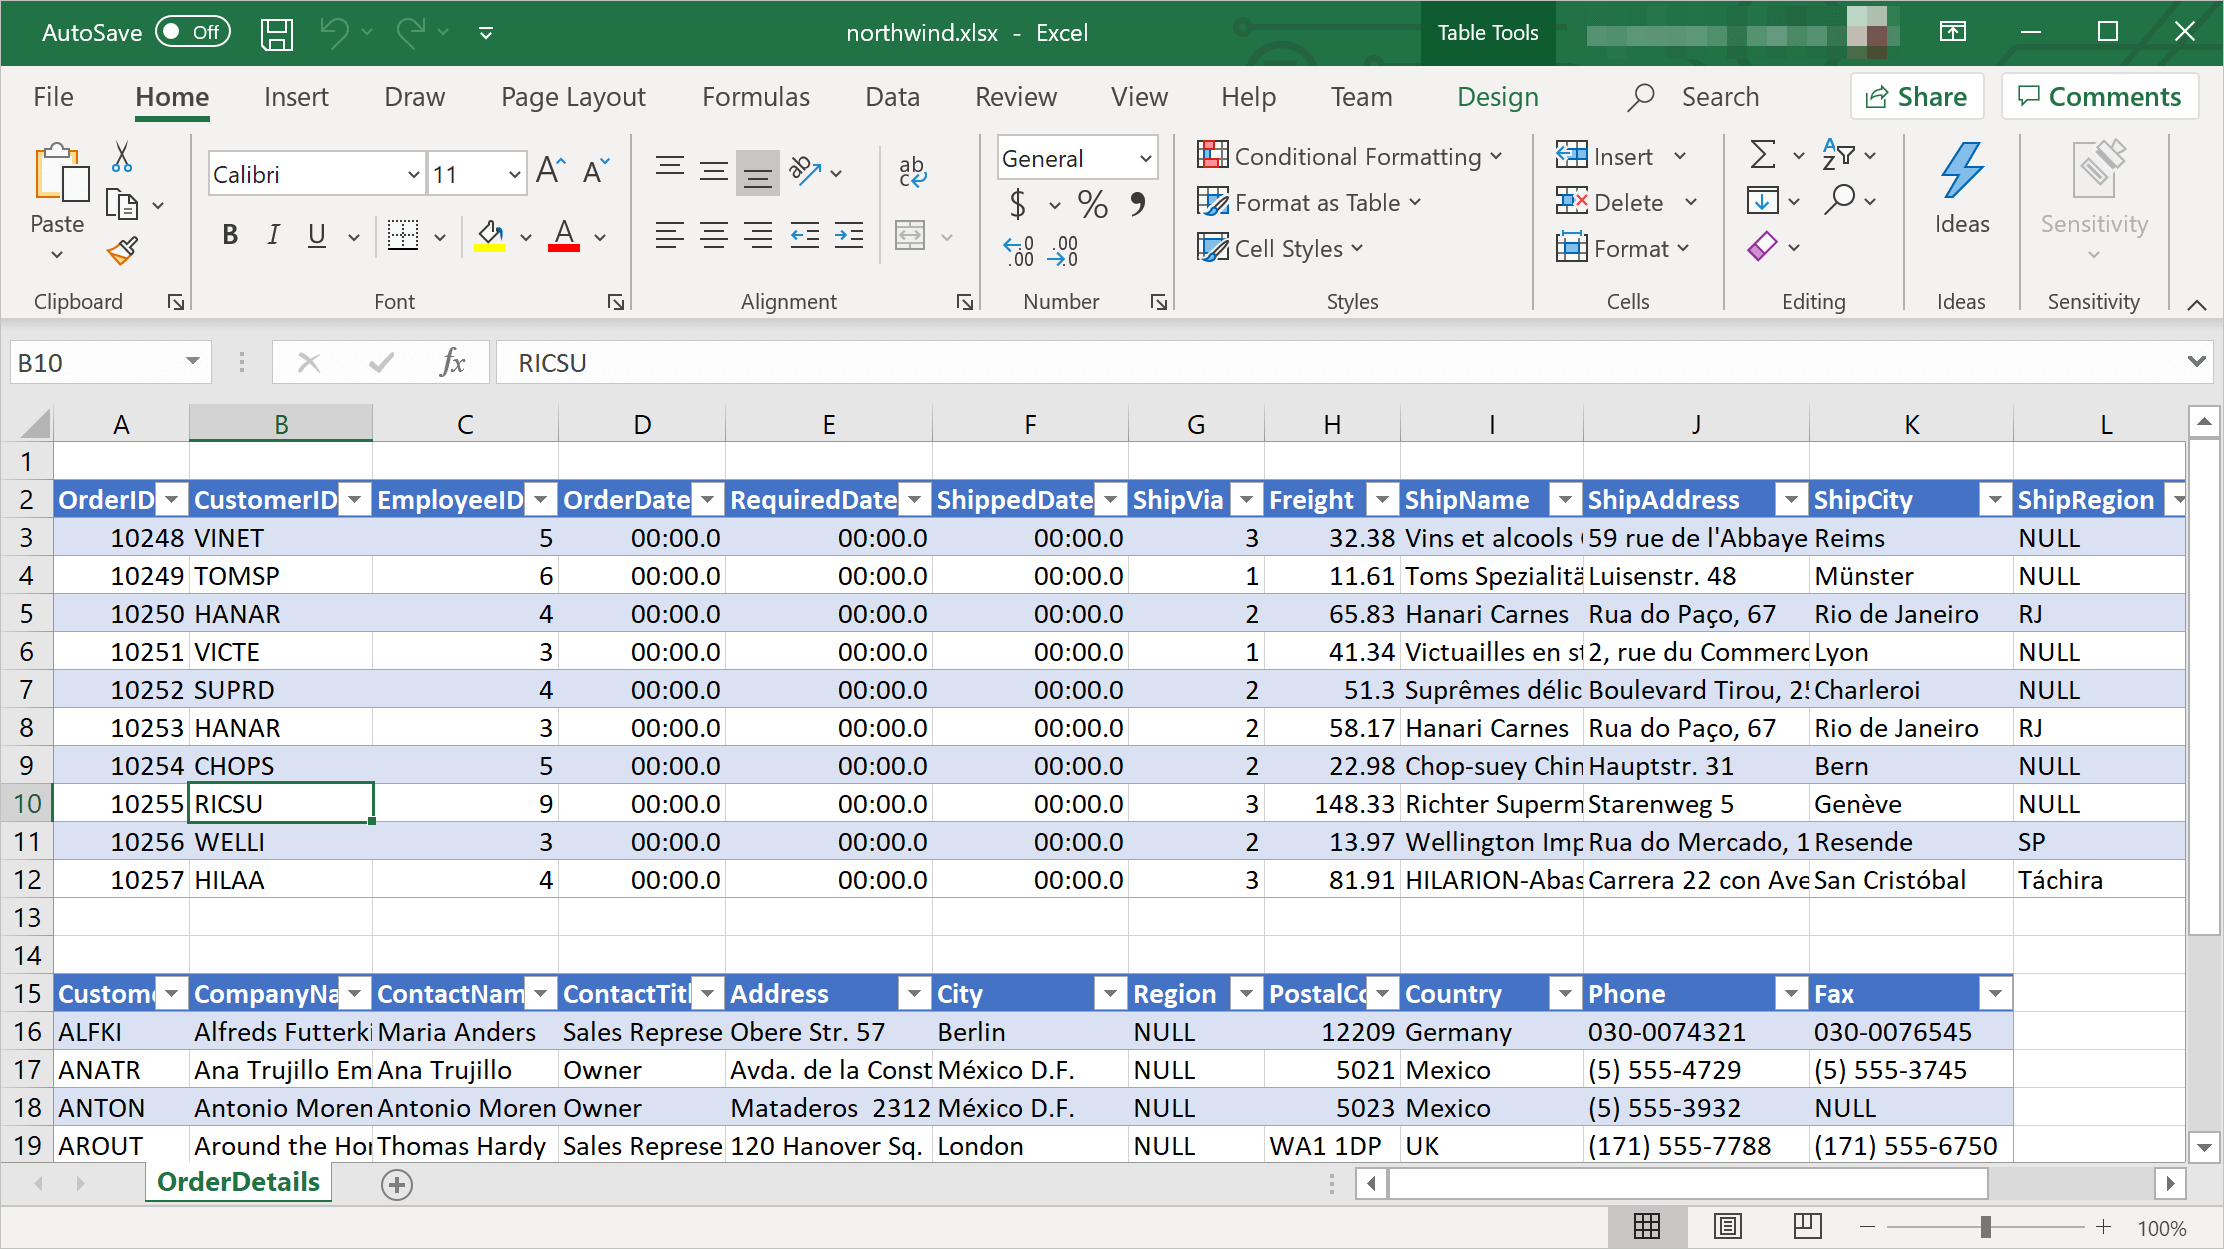Increase font size with large A icon
Image resolution: width=2224 pixels, height=1249 pixels.
tap(551, 172)
